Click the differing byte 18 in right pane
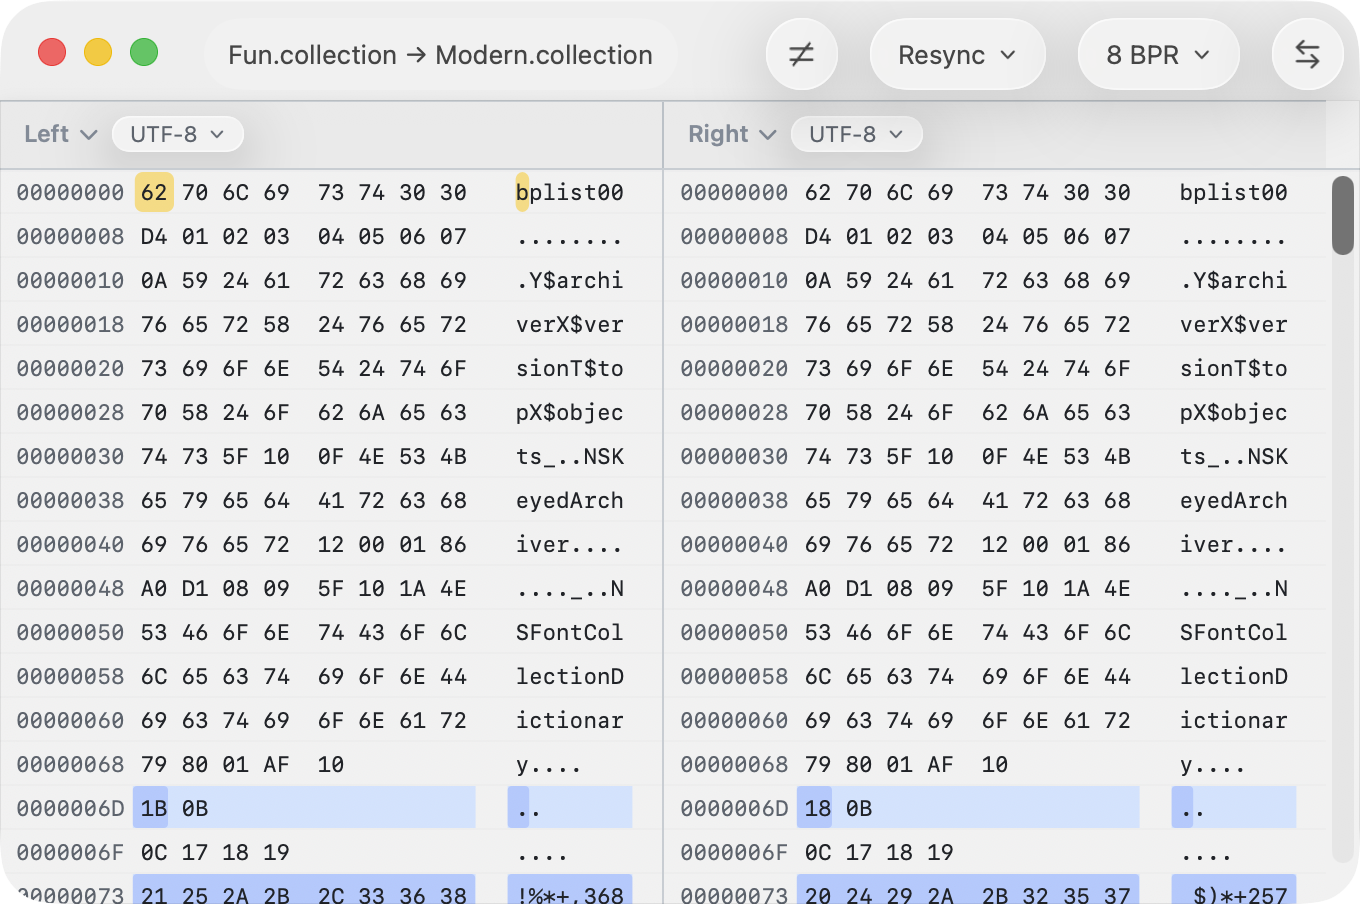Image resolution: width=1360 pixels, height=904 pixels. 818,808
